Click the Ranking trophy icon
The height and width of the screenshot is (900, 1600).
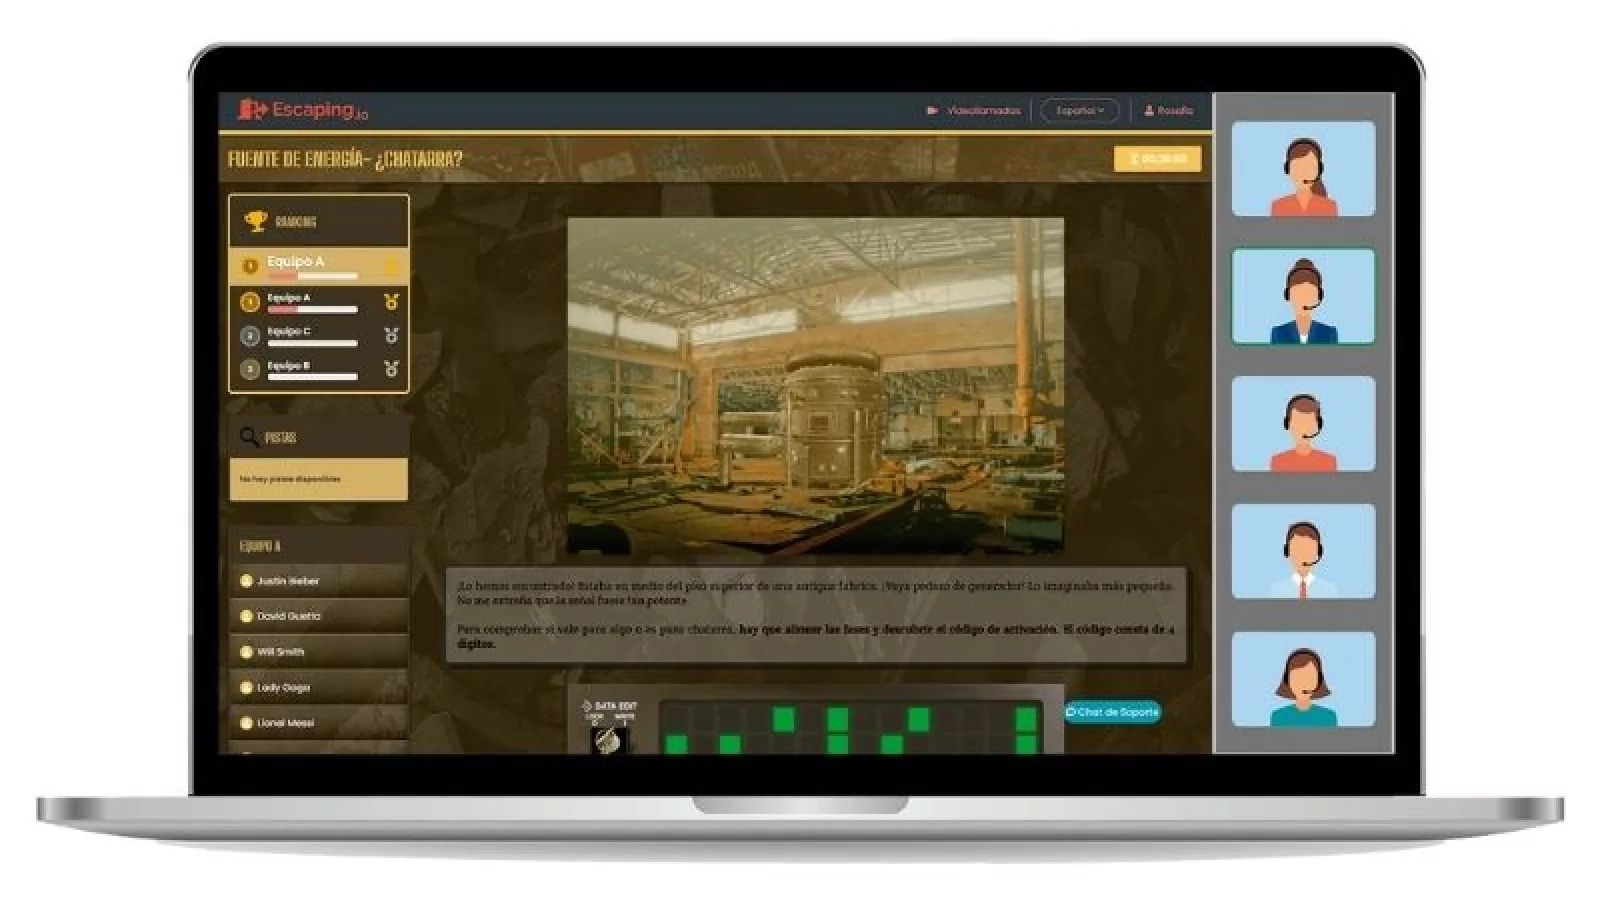click(x=256, y=221)
